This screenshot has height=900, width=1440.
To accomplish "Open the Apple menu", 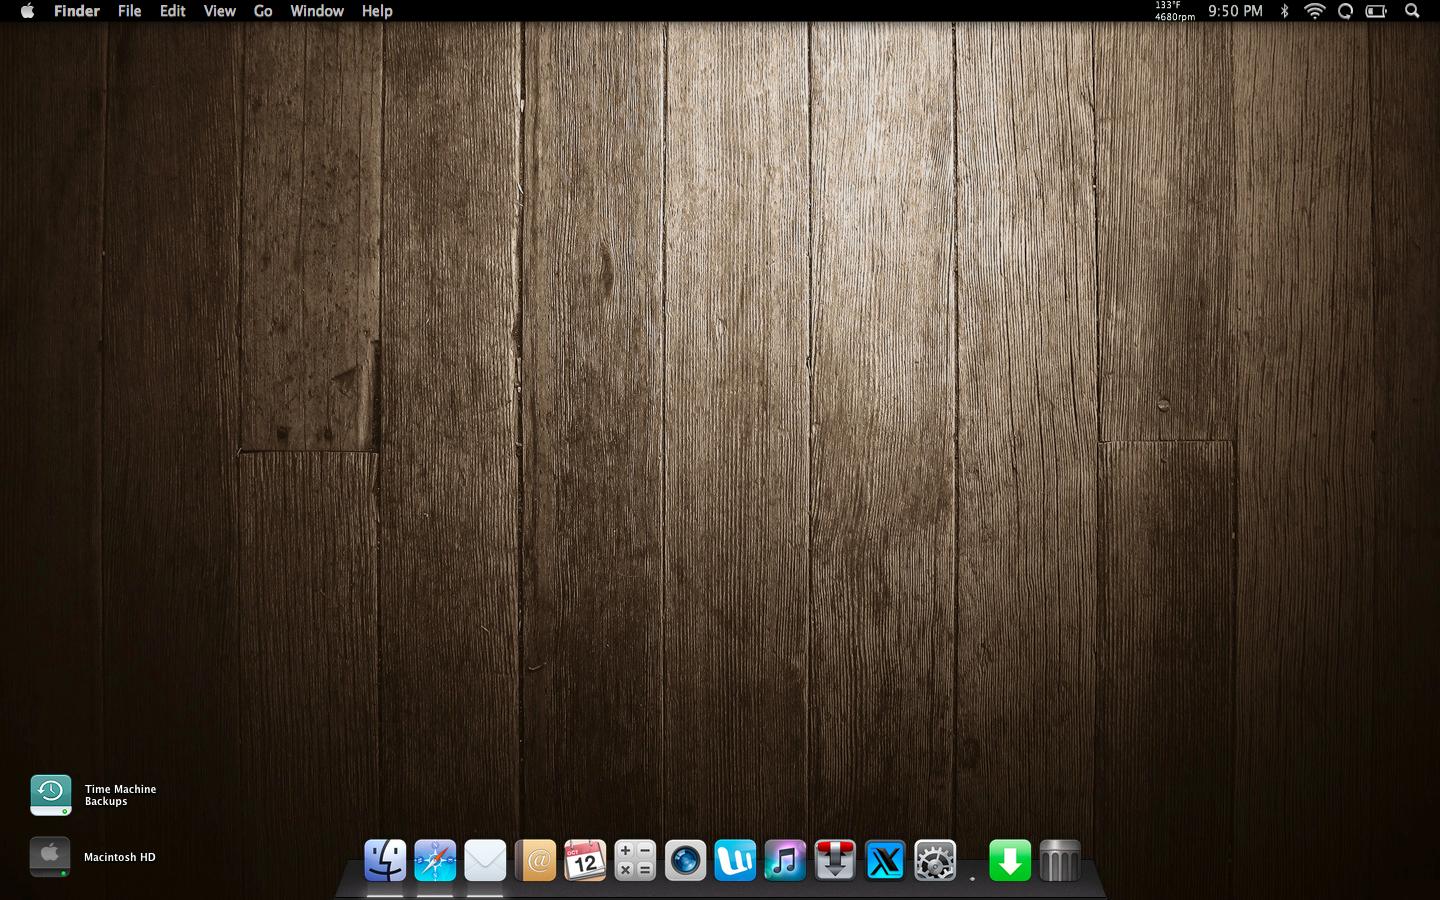I will [x=27, y=11].
